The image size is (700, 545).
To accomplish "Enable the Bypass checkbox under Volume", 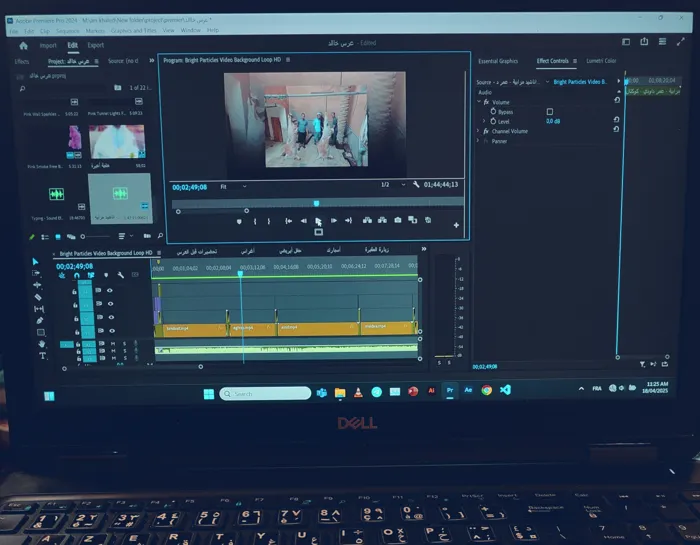I will click(549, 111).
